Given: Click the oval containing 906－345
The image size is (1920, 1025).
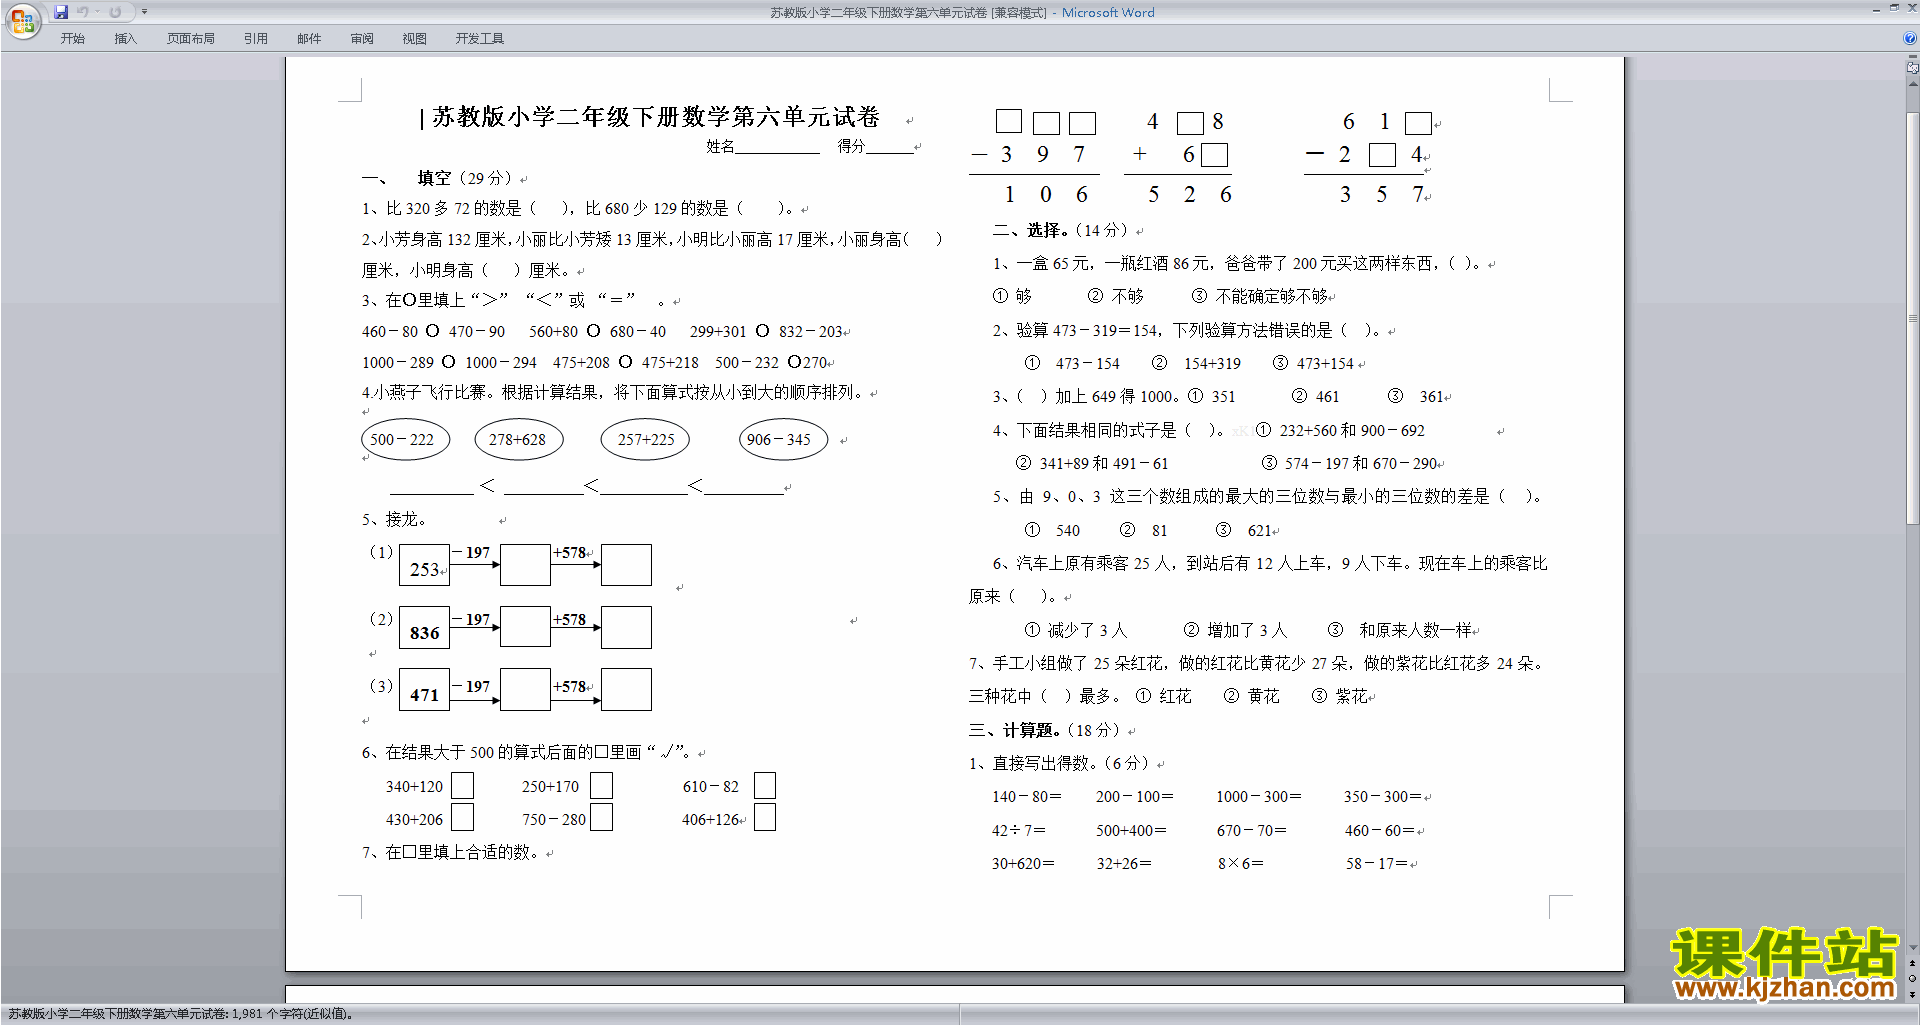Looking at the screenshot, I should [783, 440].
